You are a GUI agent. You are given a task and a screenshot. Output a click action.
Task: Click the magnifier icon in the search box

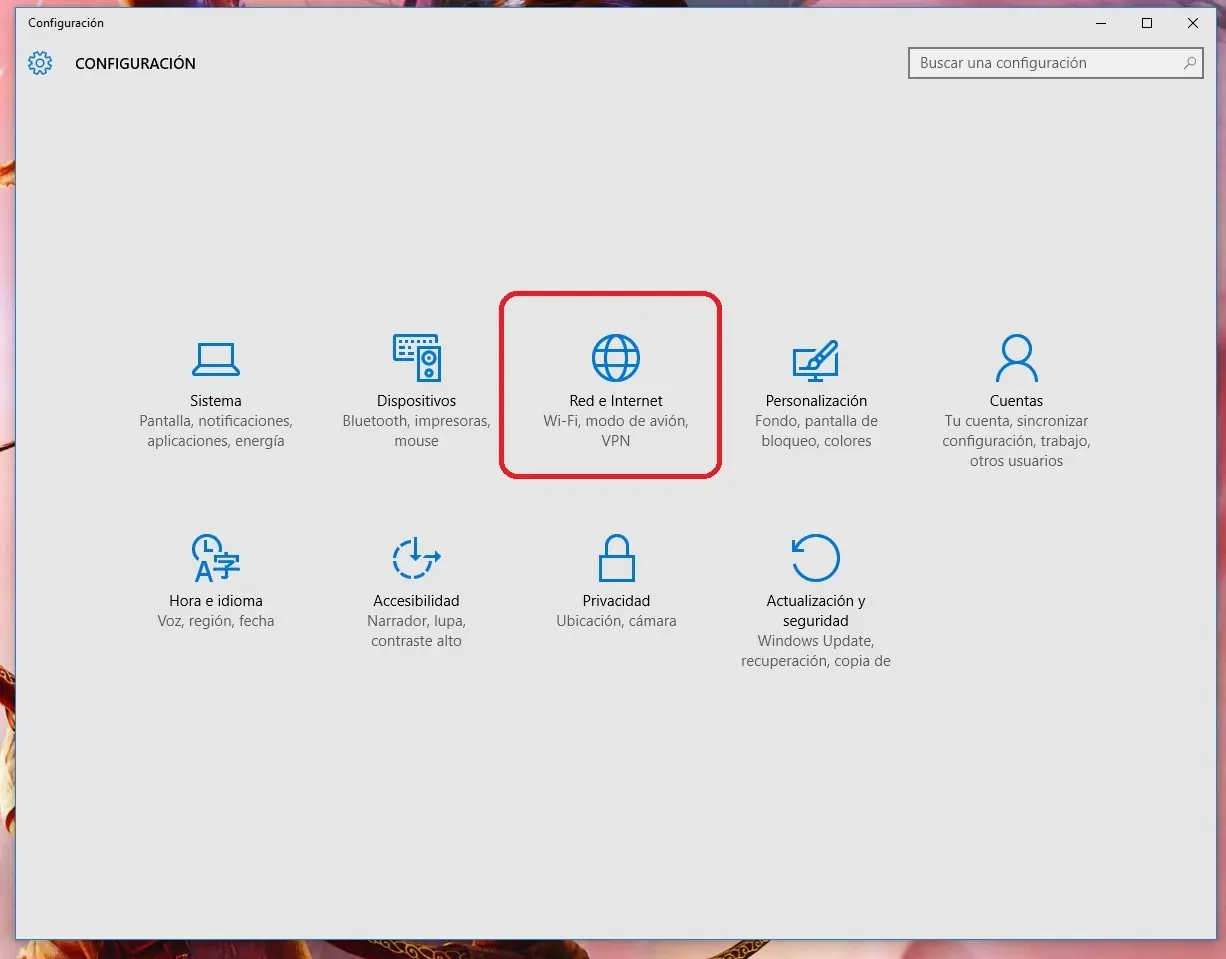[1189, 63]
